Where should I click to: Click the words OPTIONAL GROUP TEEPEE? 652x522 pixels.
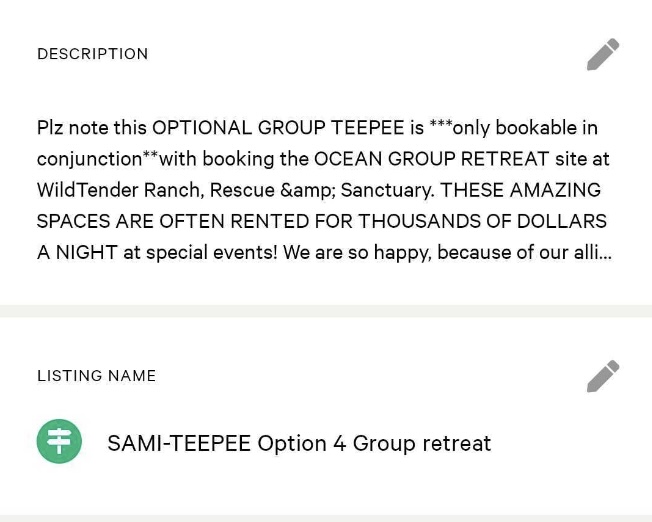[x=278, y=128]
